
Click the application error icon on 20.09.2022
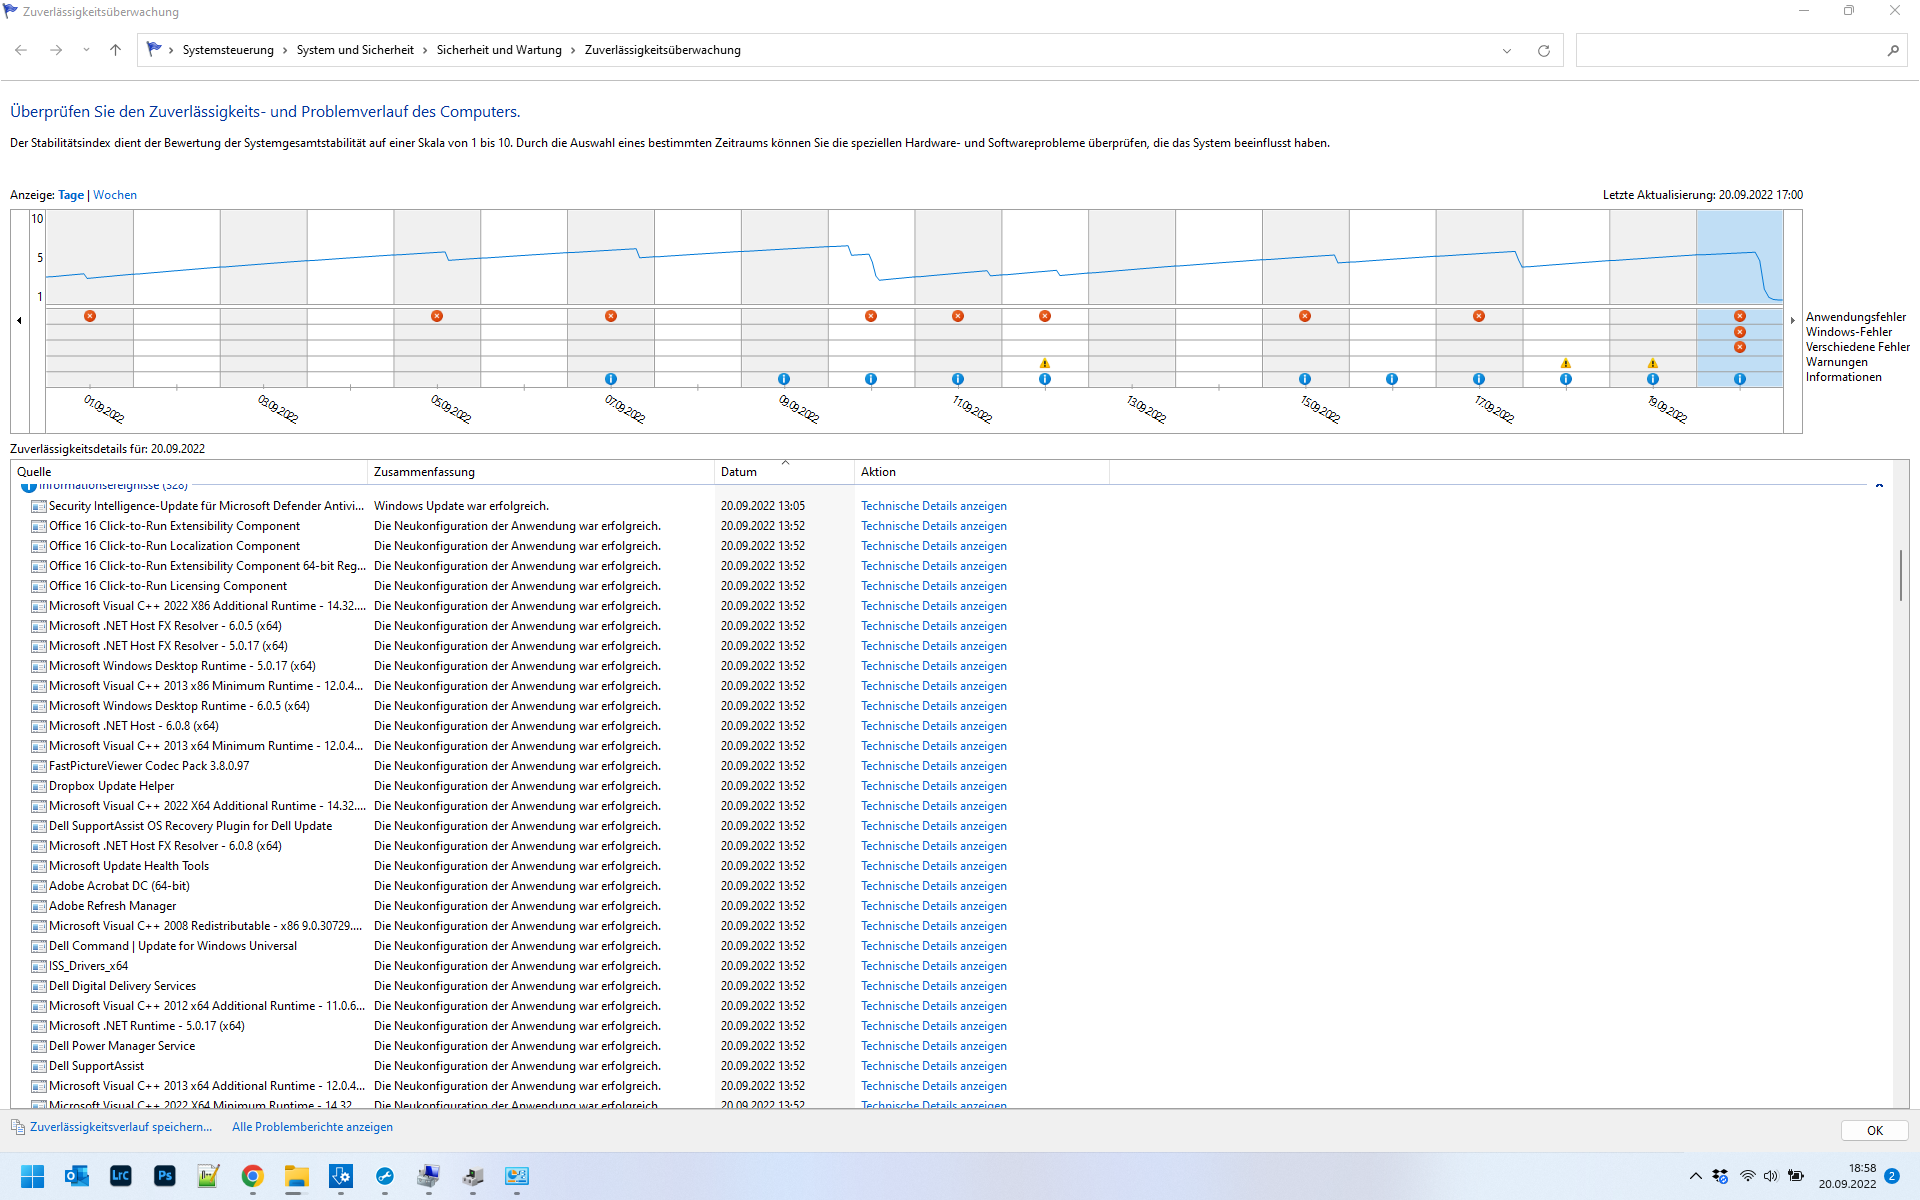[1739, 316]
